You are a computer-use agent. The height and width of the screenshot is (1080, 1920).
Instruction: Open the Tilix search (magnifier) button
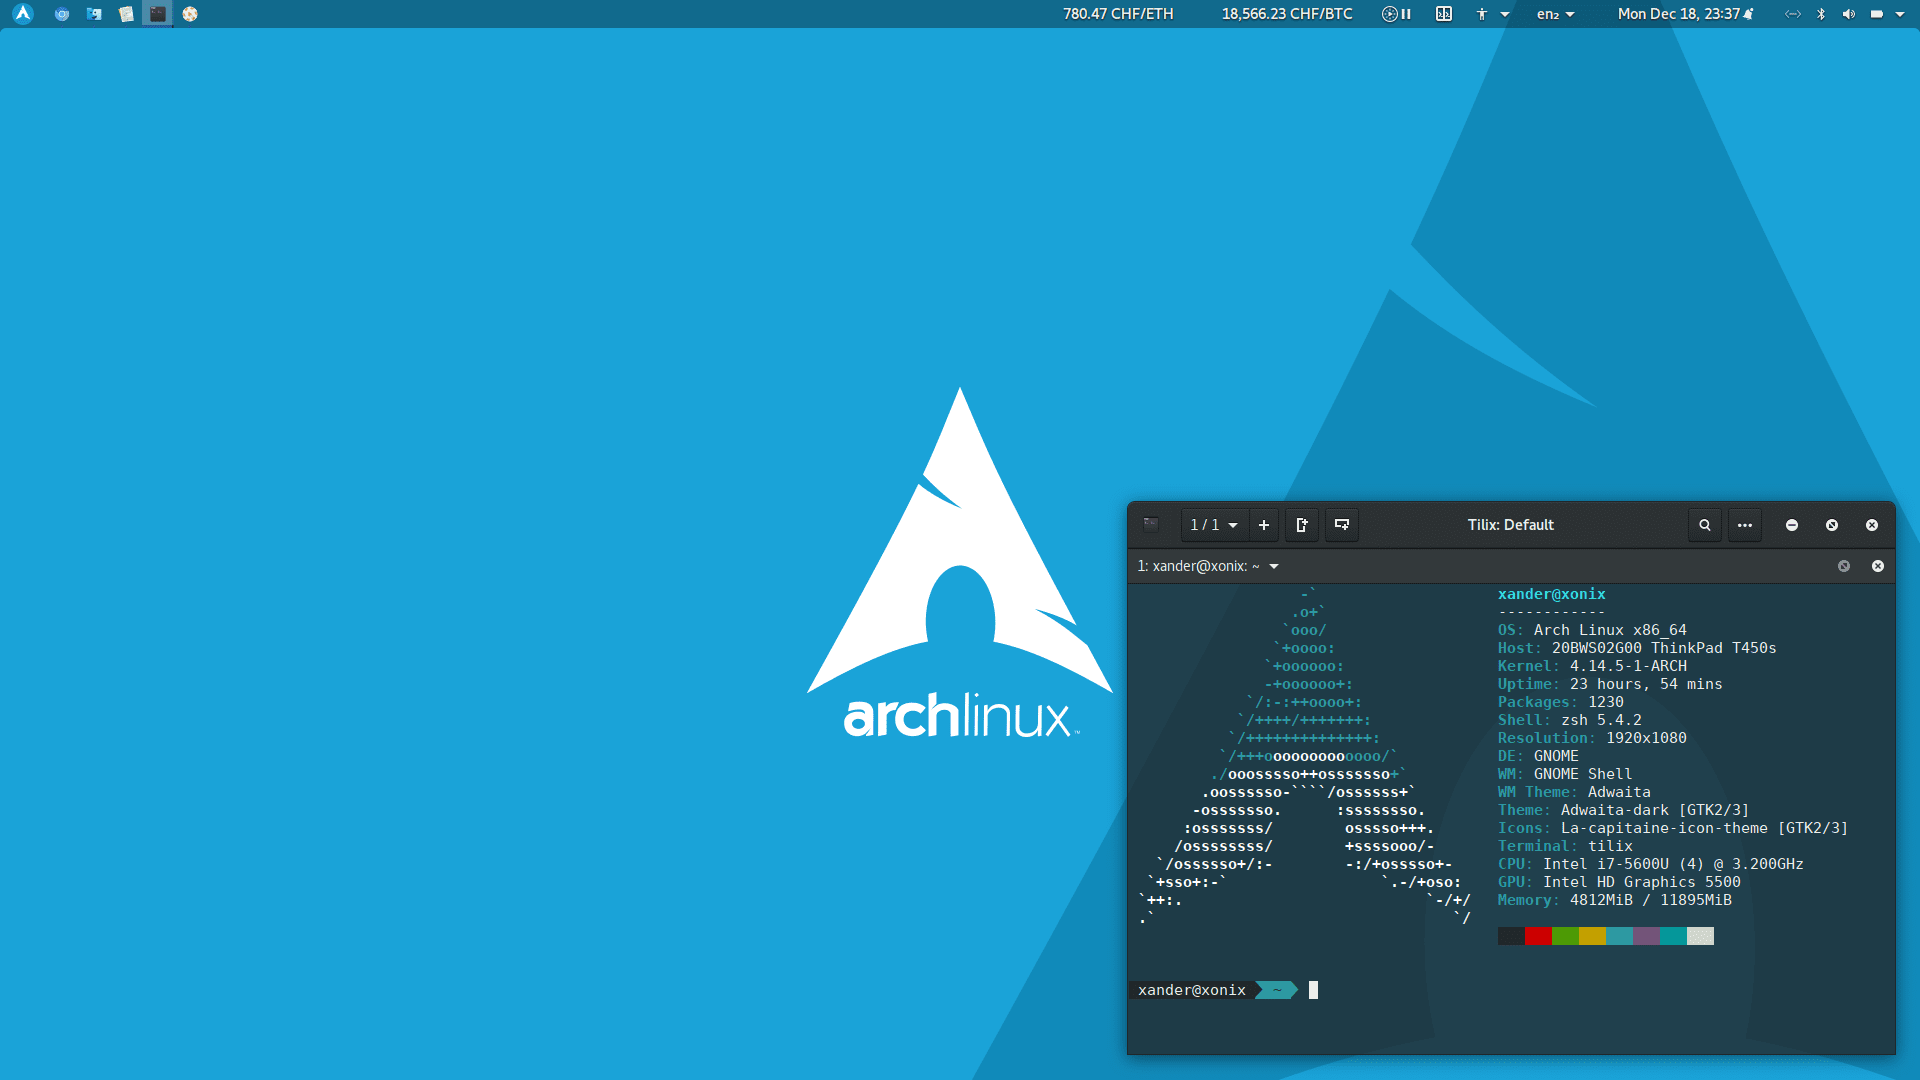[x=1705, y=525]
